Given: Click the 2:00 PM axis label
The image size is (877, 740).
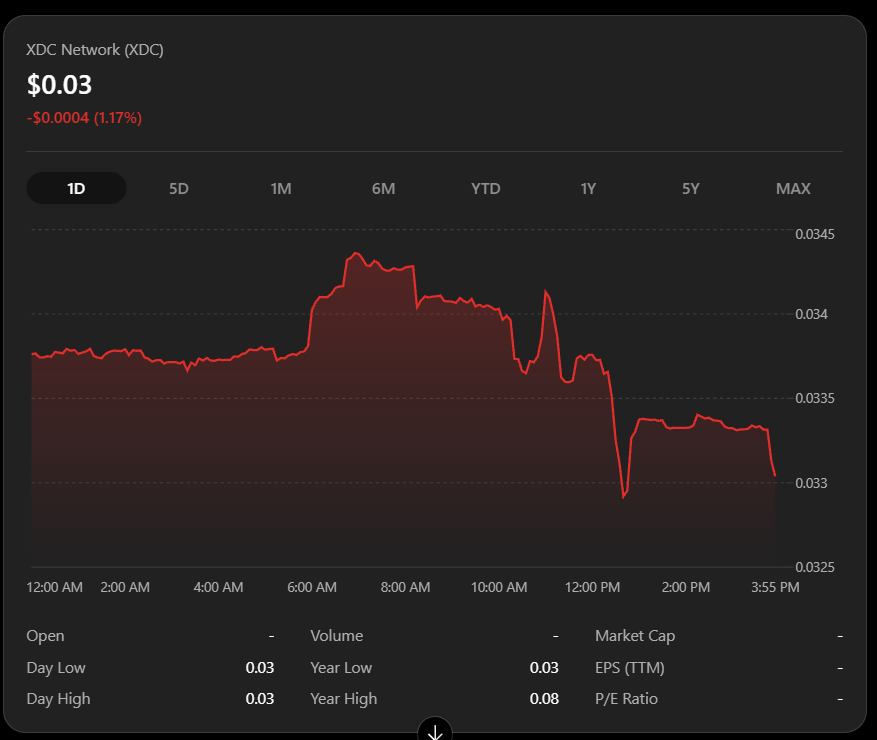Looking at the screenshot, I should [x=686, y=587].
